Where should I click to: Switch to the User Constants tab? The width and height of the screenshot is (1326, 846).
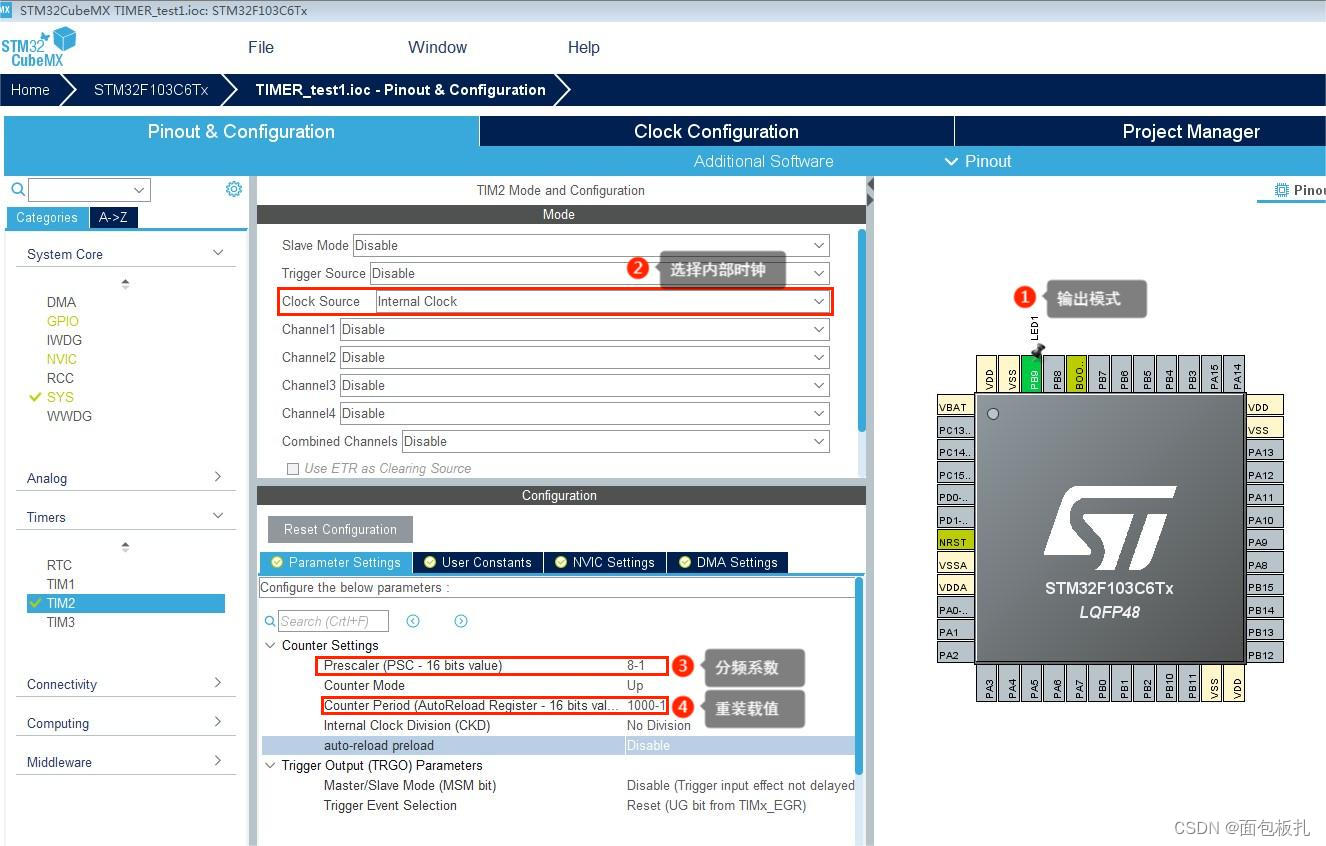click(x=478, y=562)
